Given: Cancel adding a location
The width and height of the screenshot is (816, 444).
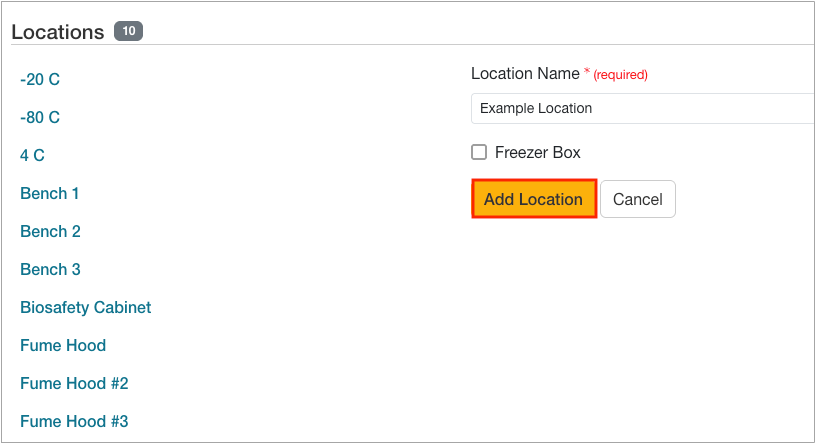Looking at the screenshot, I should pyautogui.click(x=638, y=199).
